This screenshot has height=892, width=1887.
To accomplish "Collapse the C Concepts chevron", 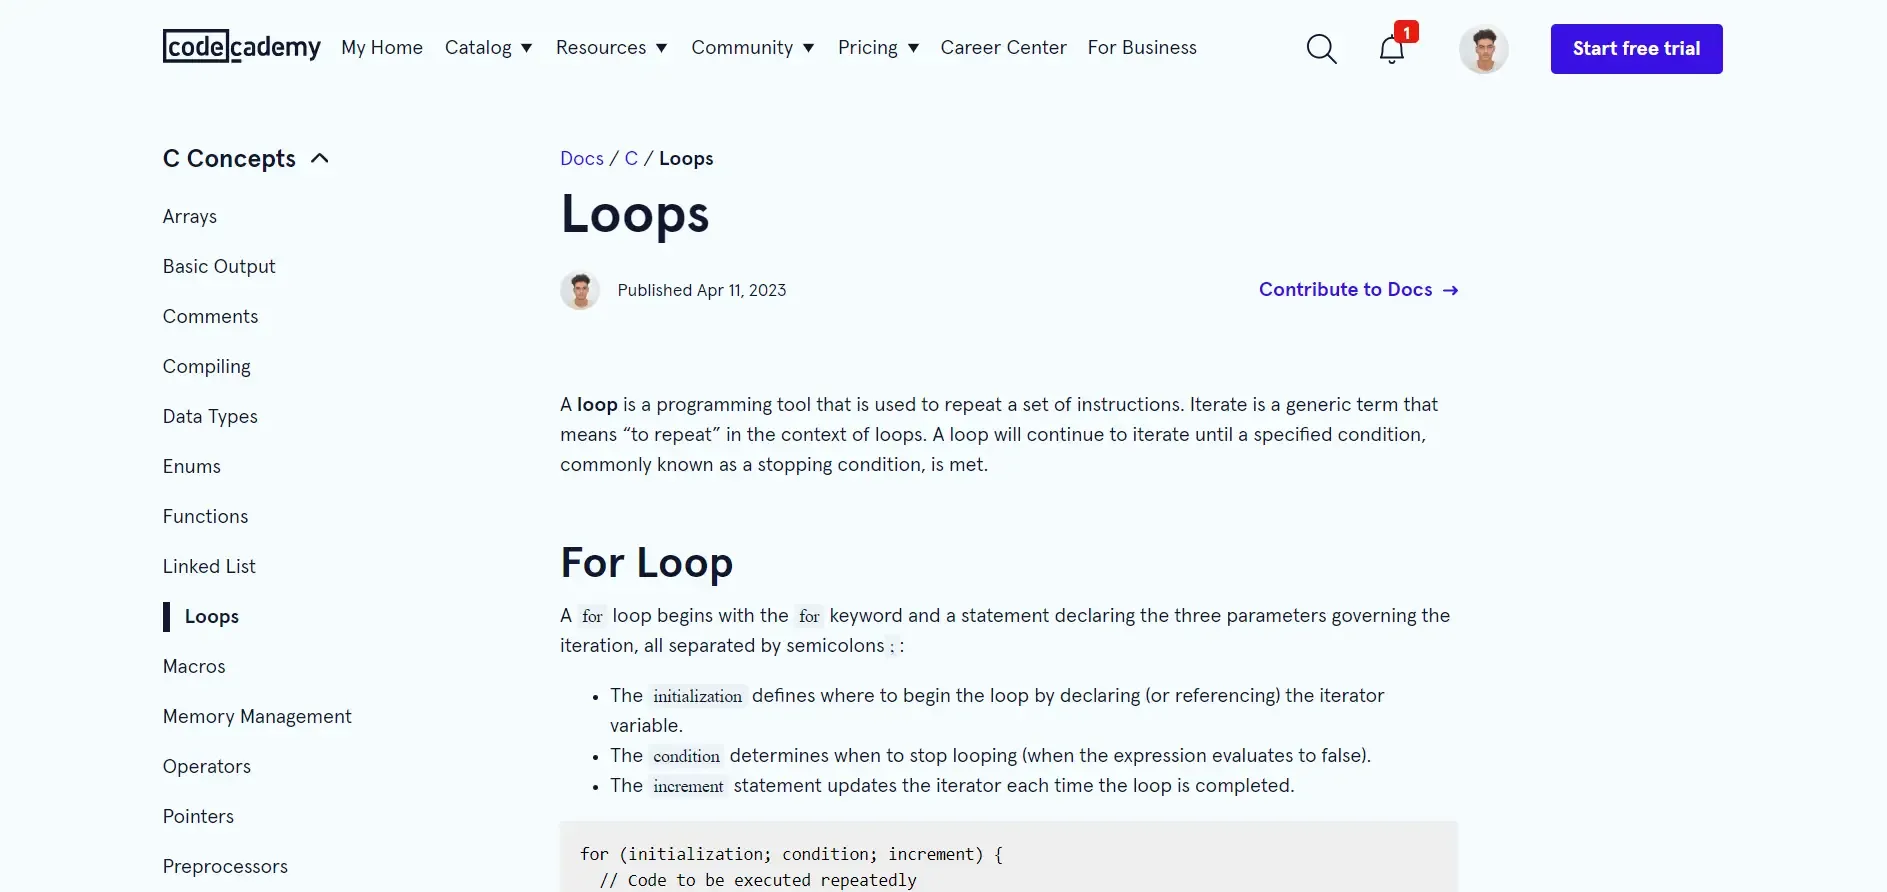I will (x=320, y=158).
